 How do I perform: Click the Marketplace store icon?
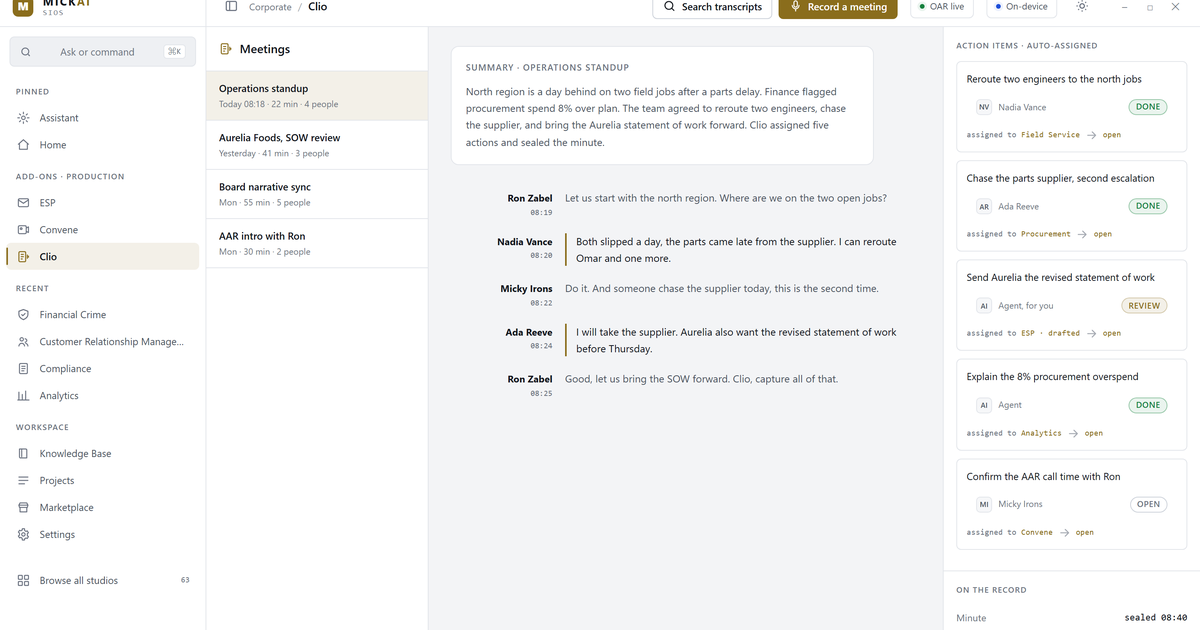tap(23, 508)
